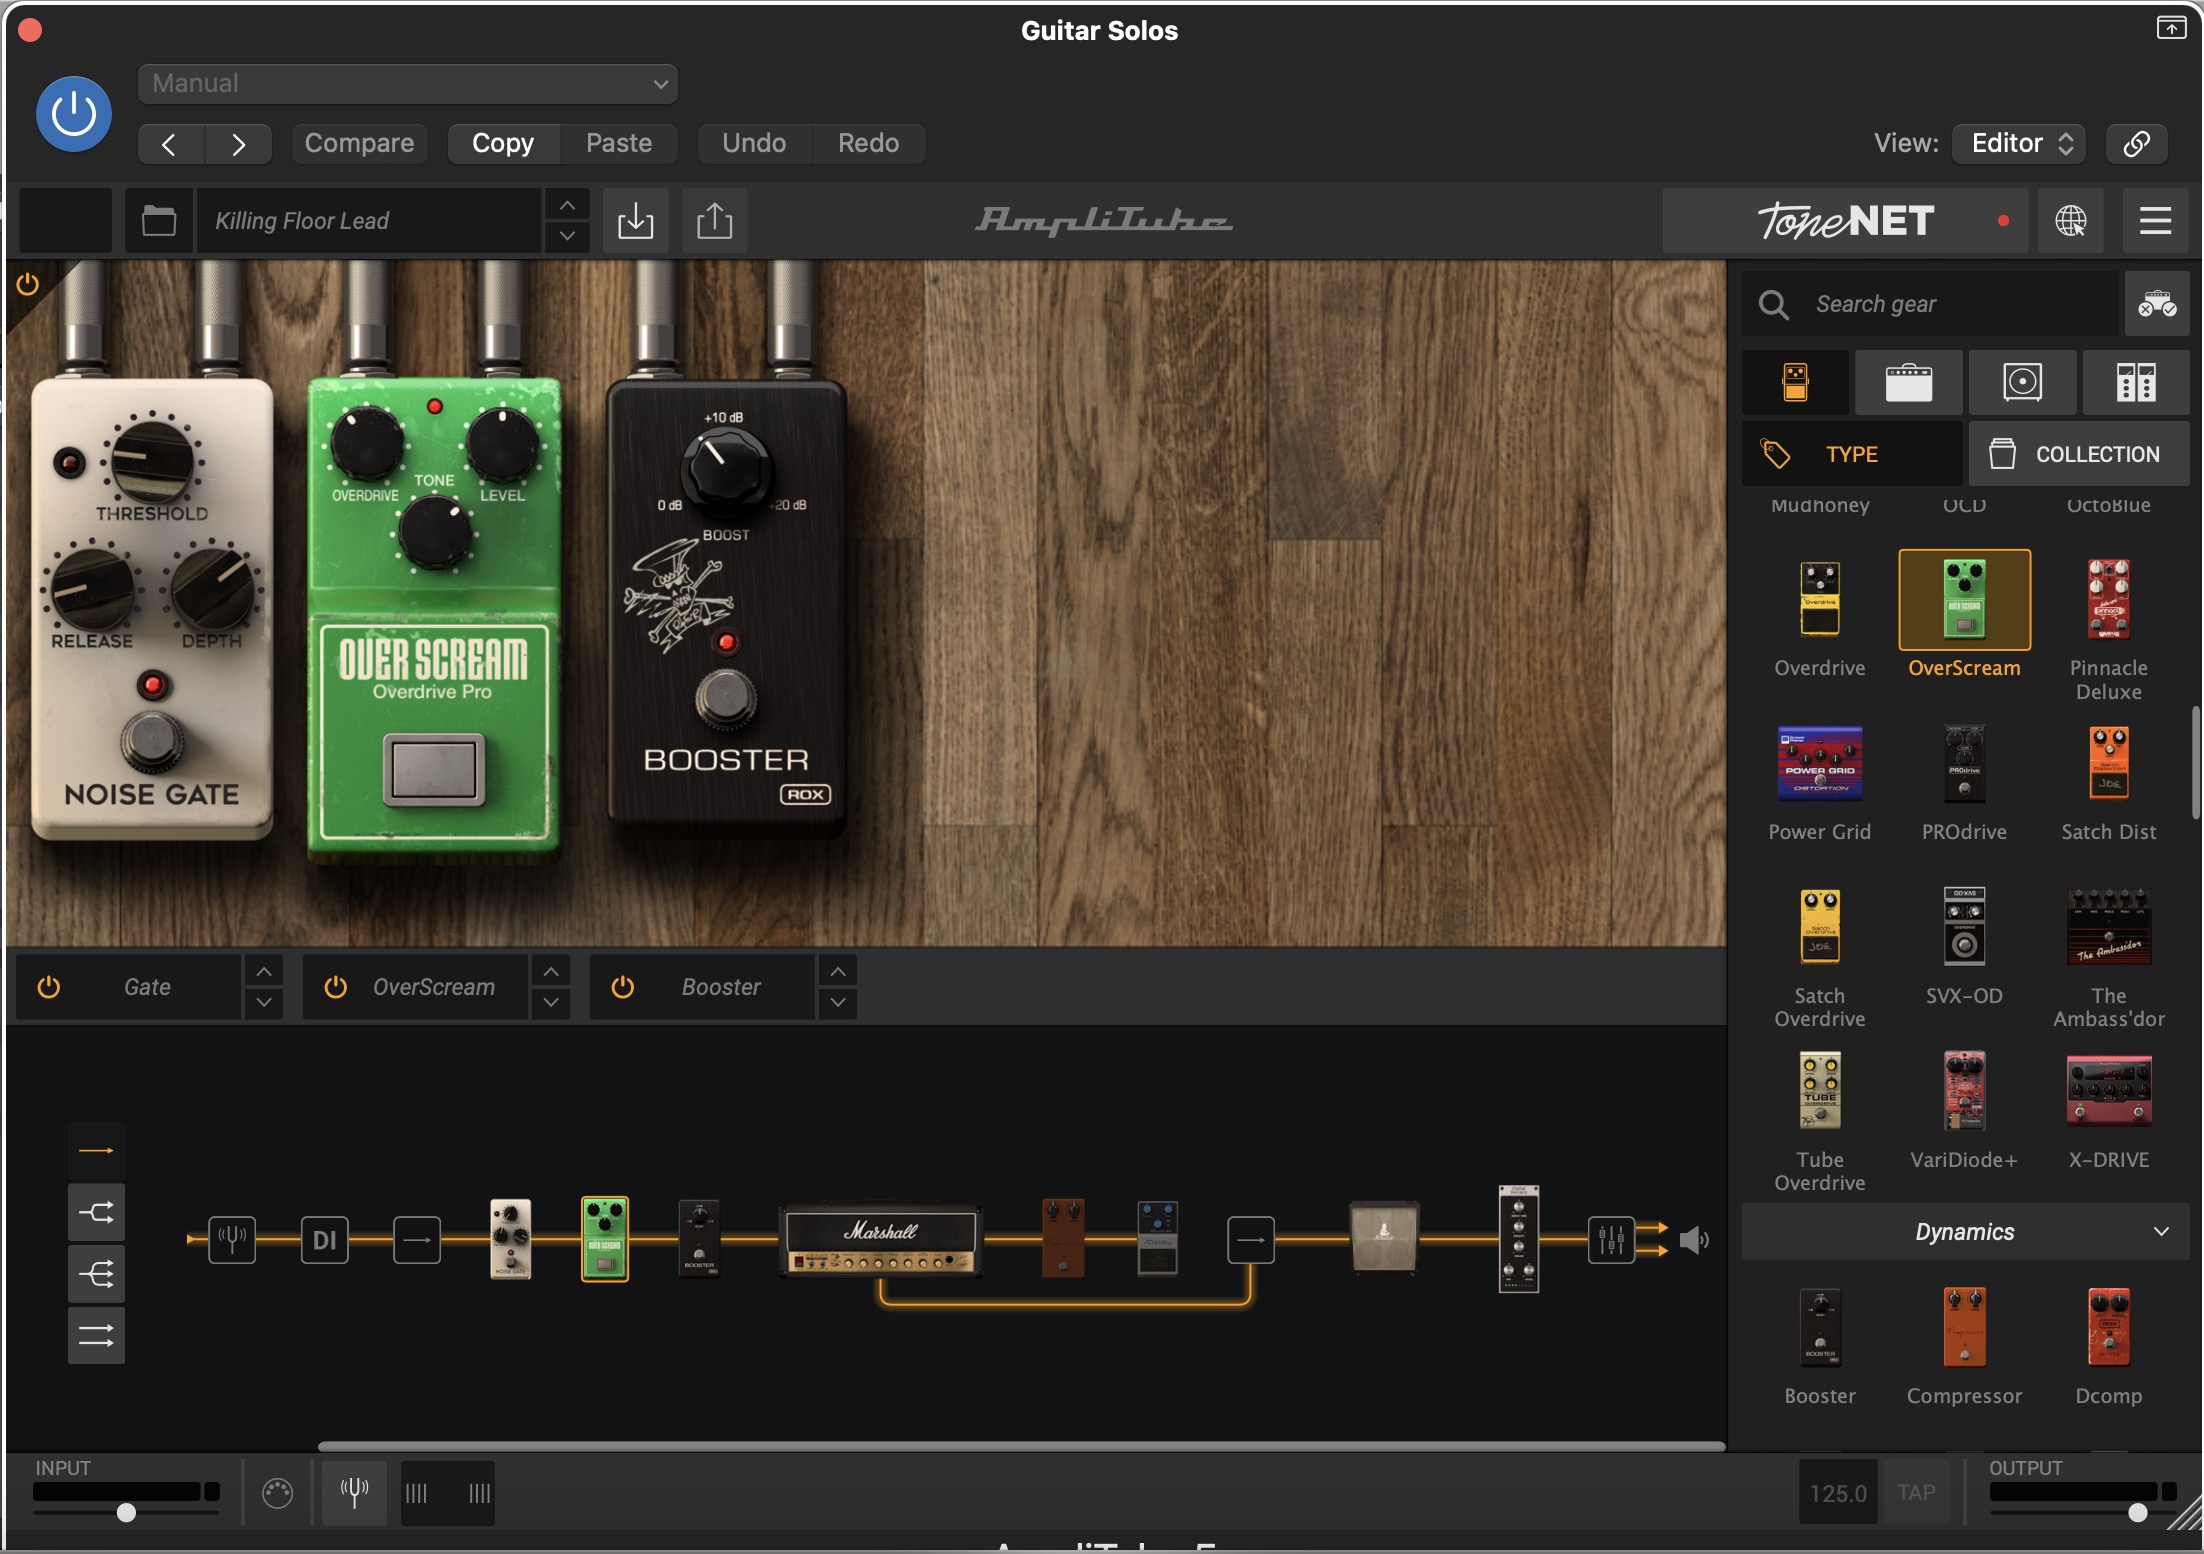The width and height of the screenshot is (2204, 1554).
Task: Click the link chain icon
Action: point(2136,143)
